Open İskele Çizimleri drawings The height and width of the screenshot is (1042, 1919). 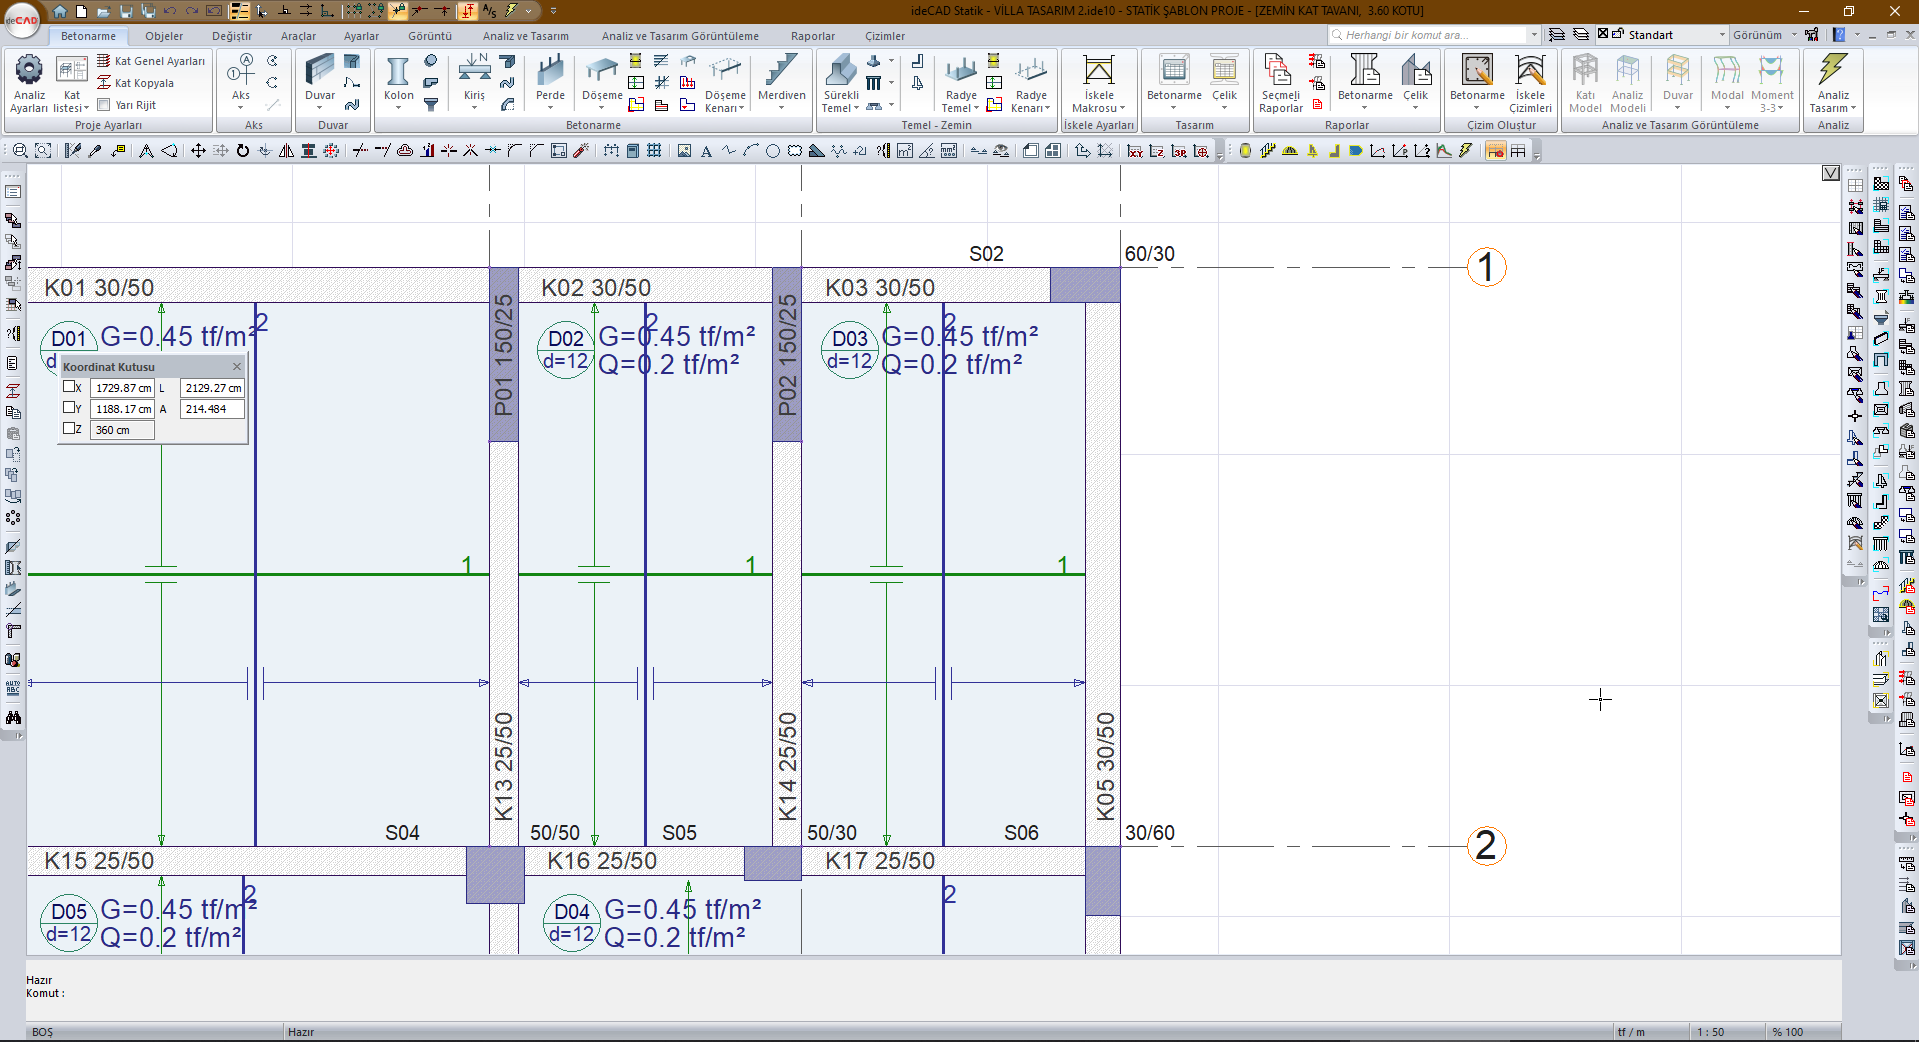[x=1530, y=83]
